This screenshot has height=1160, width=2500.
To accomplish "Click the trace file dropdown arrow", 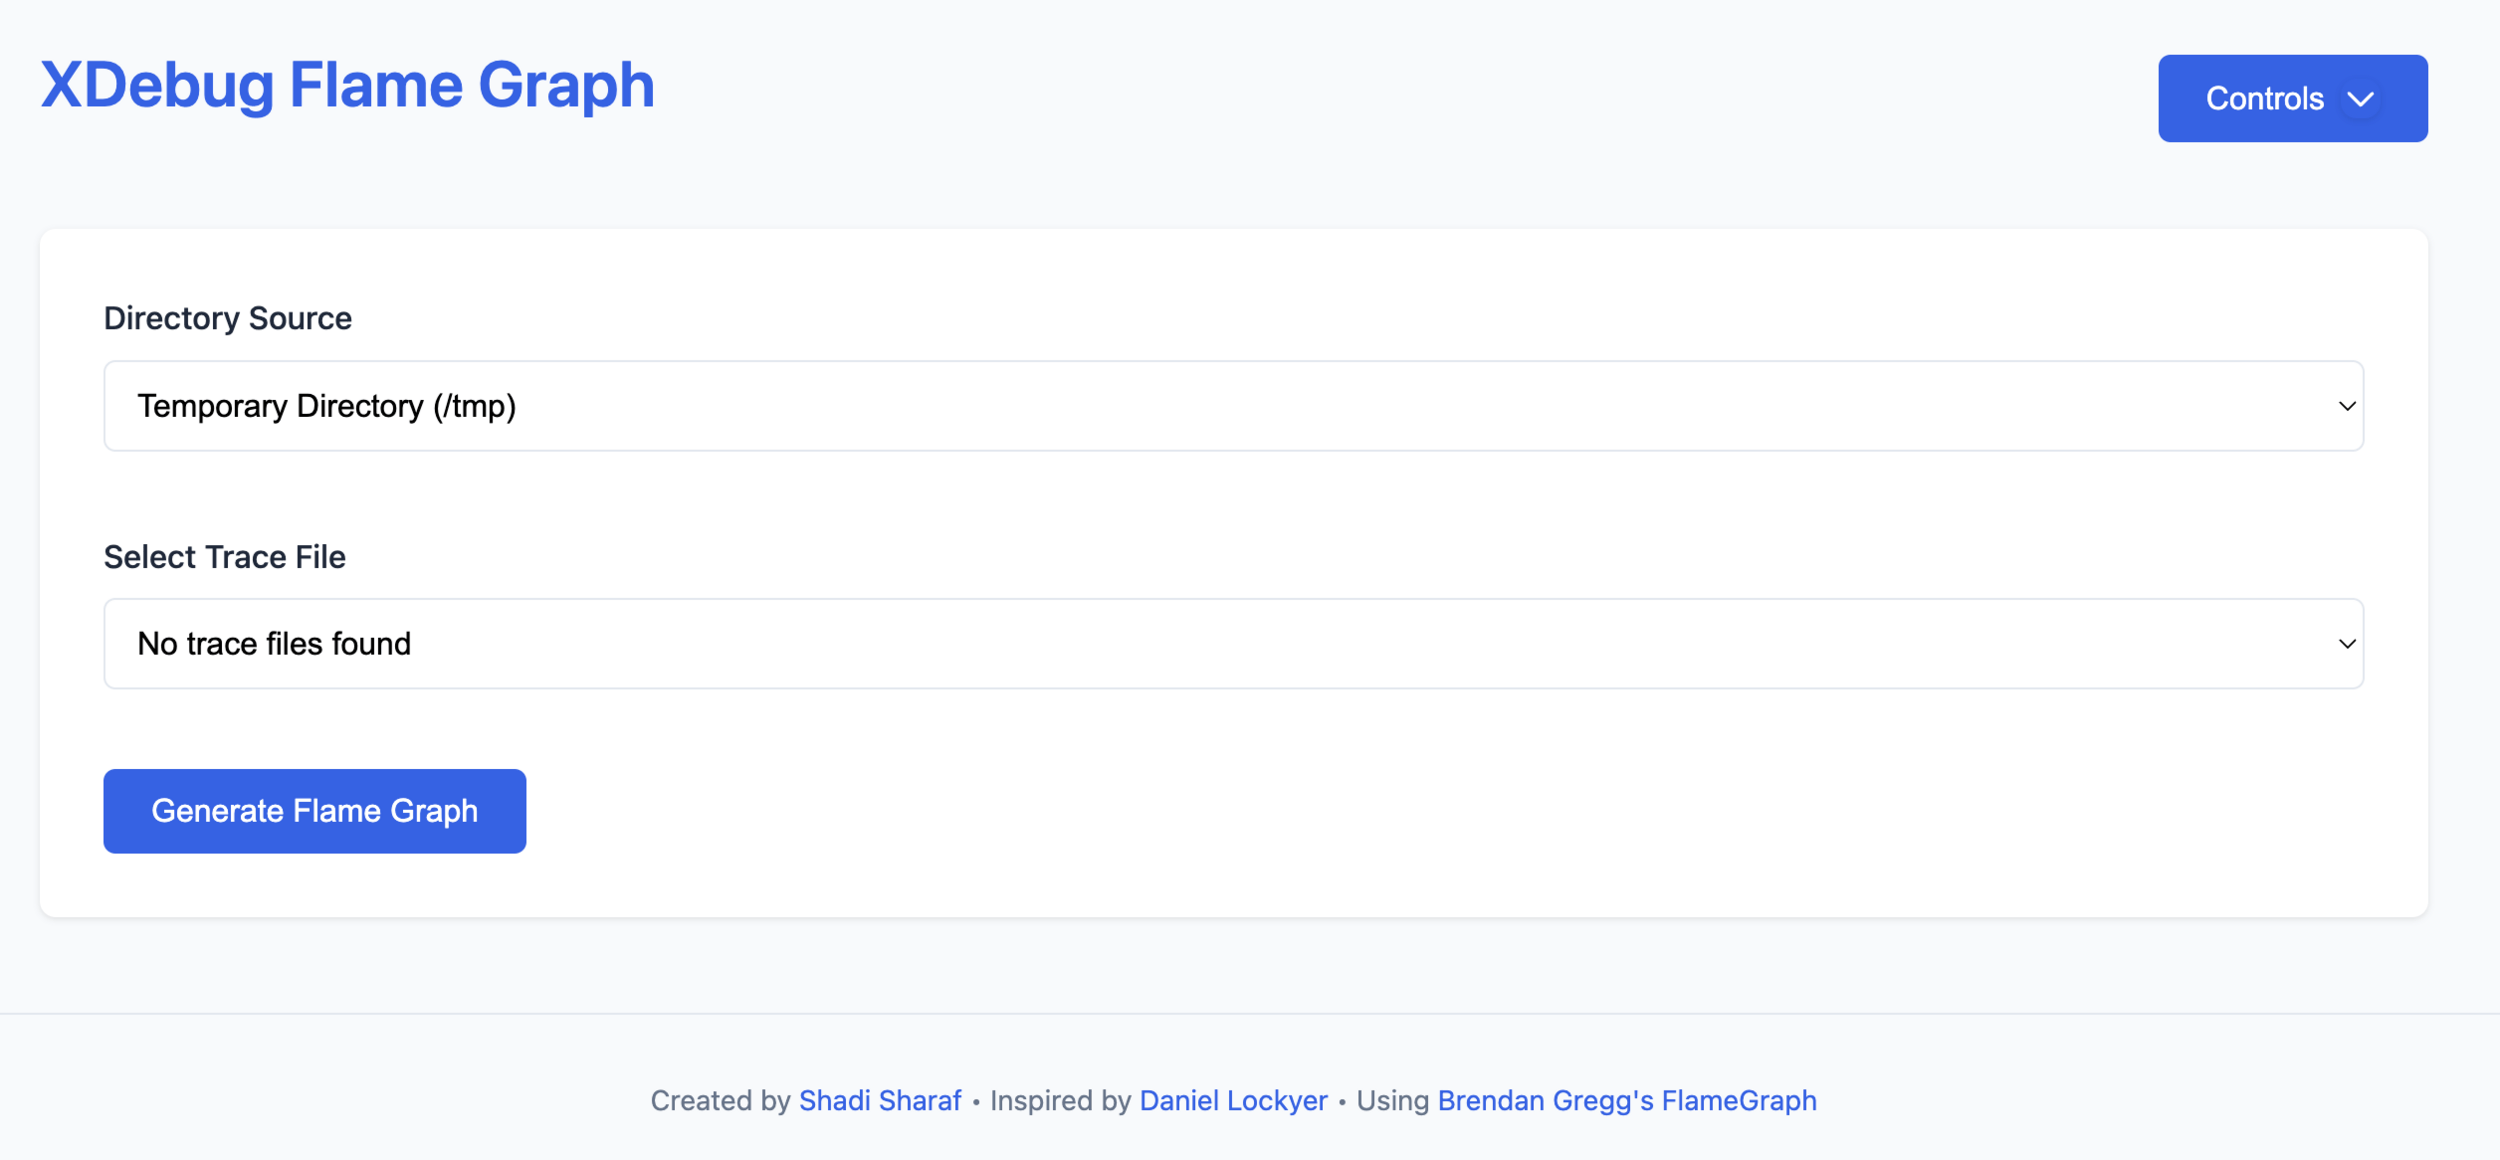I will [x=2346, y=644].
